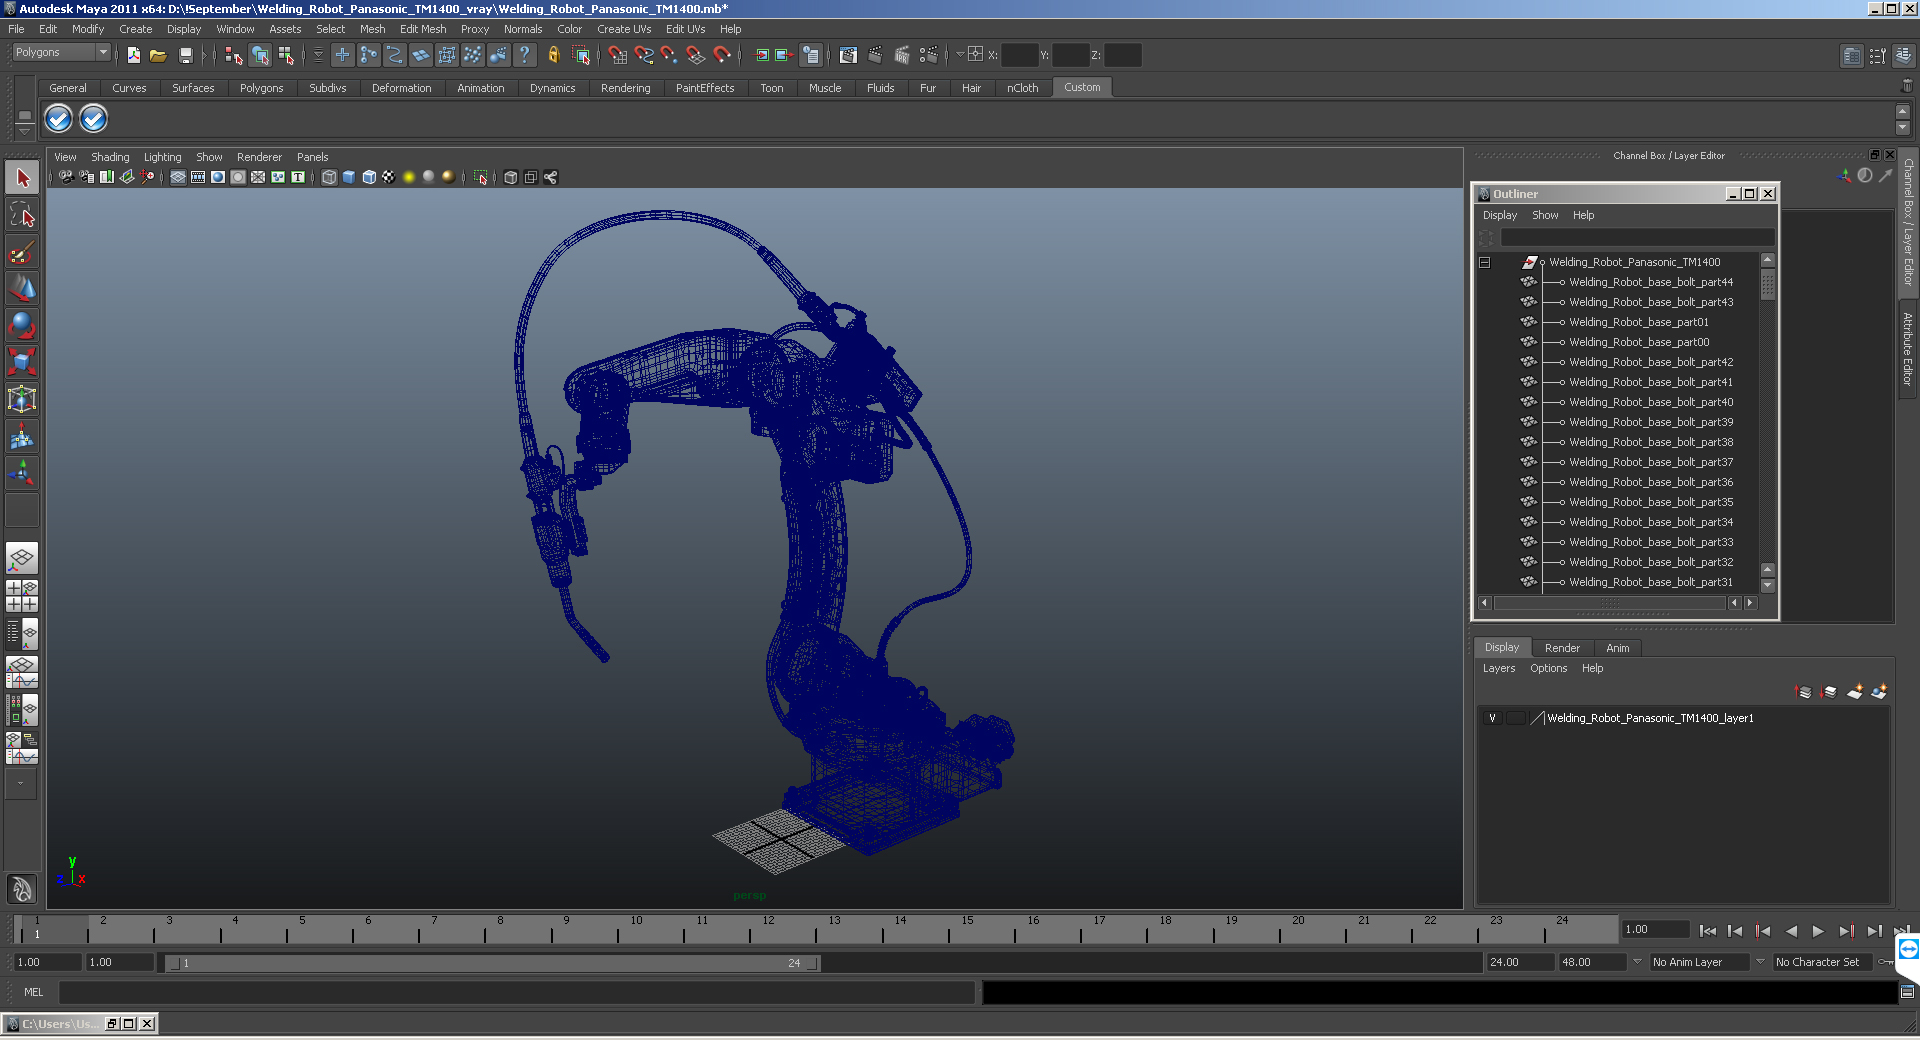Click the range slider bar handle
The width and height of the screenshot is (1920, 1040).
[493, 963]
